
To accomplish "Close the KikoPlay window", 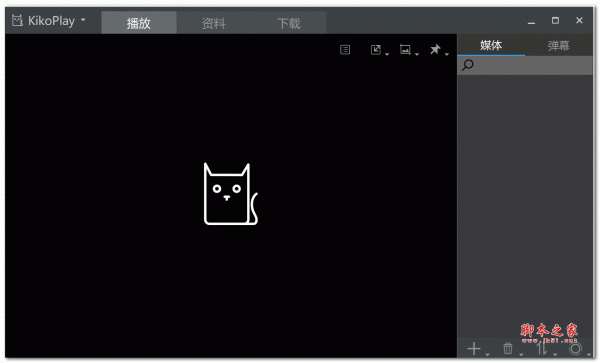I will tap(579, 21).
